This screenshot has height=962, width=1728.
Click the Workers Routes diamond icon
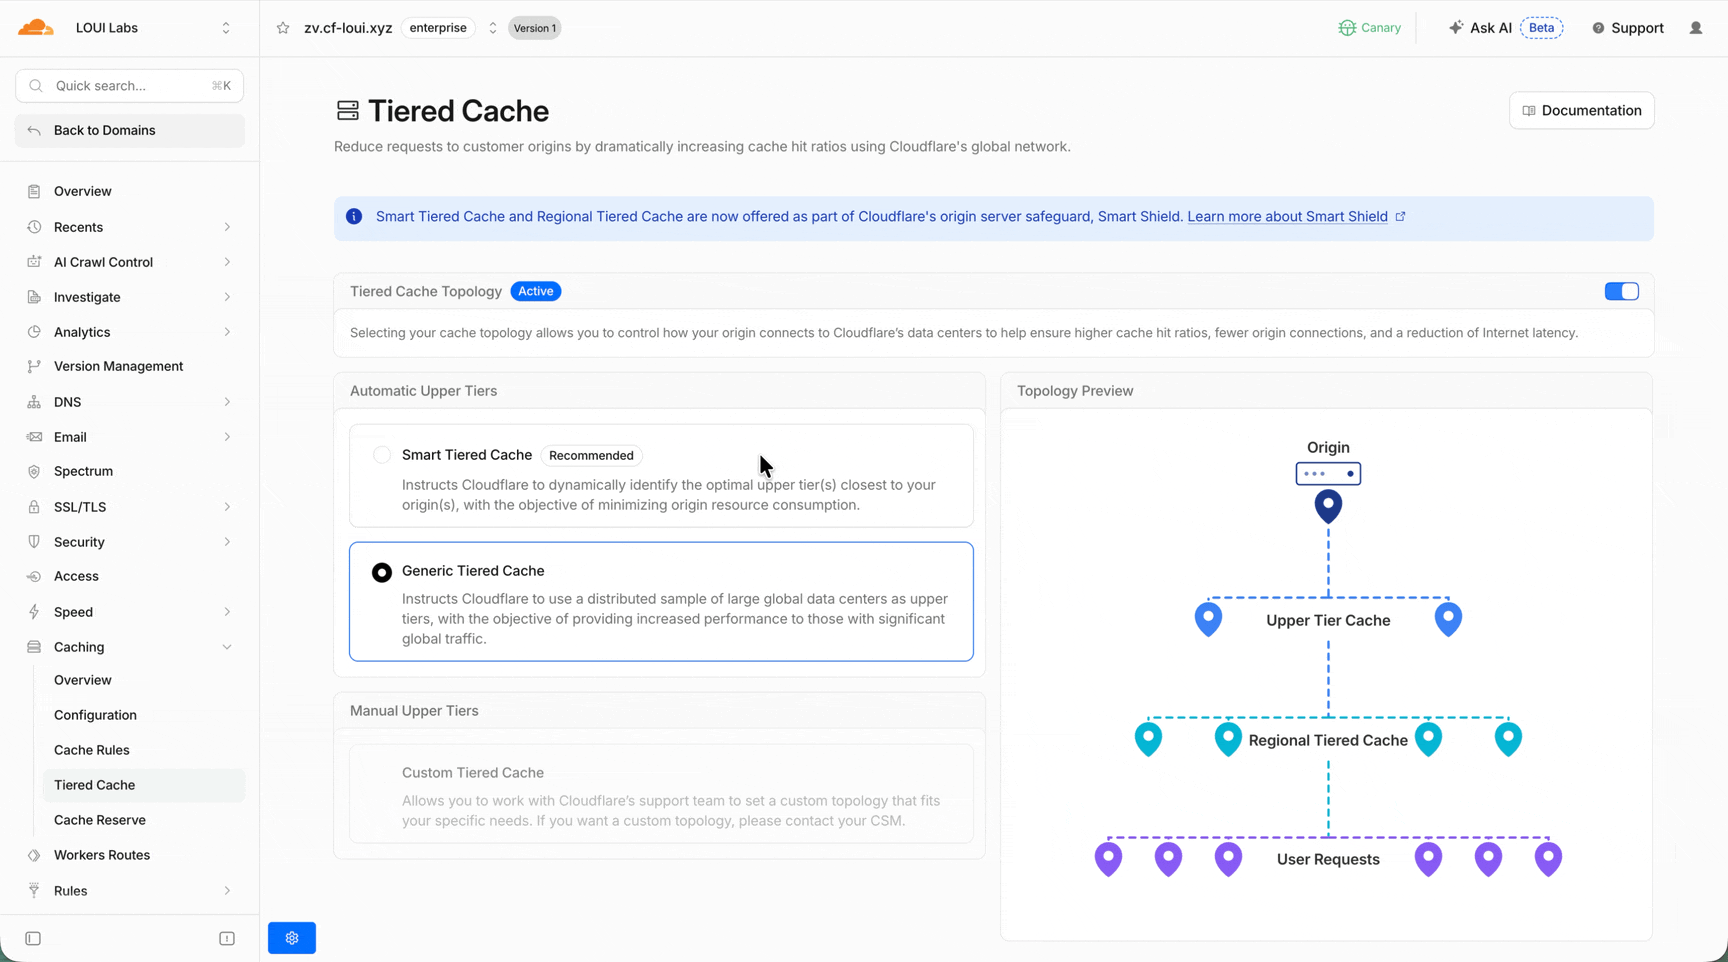click(34, 855)
